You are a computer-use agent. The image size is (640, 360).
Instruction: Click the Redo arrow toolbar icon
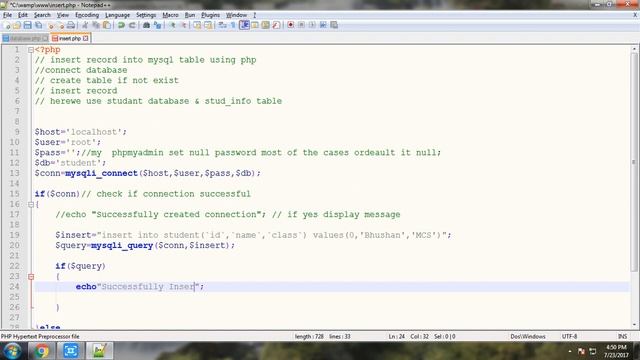coord(132,25)
